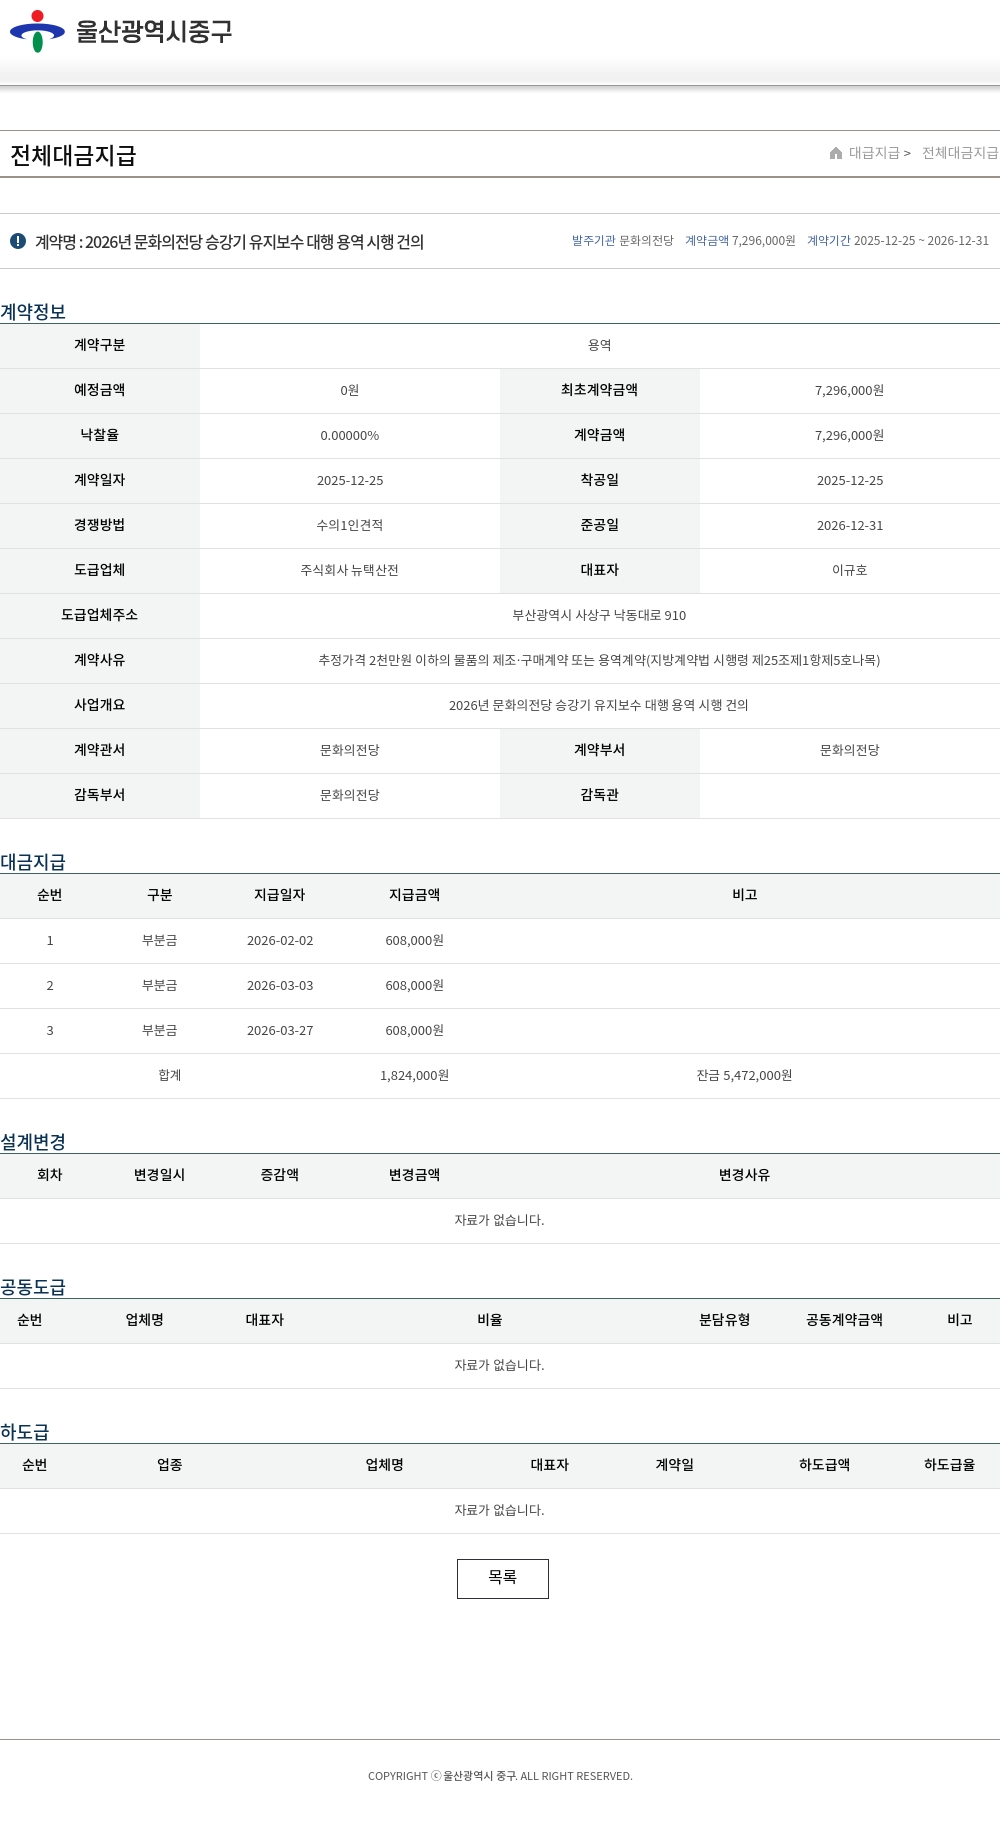The height and width of the screenshot is (1840, 1000).
Task: Click the 변경사유 column header
Action: (744, 1175)
